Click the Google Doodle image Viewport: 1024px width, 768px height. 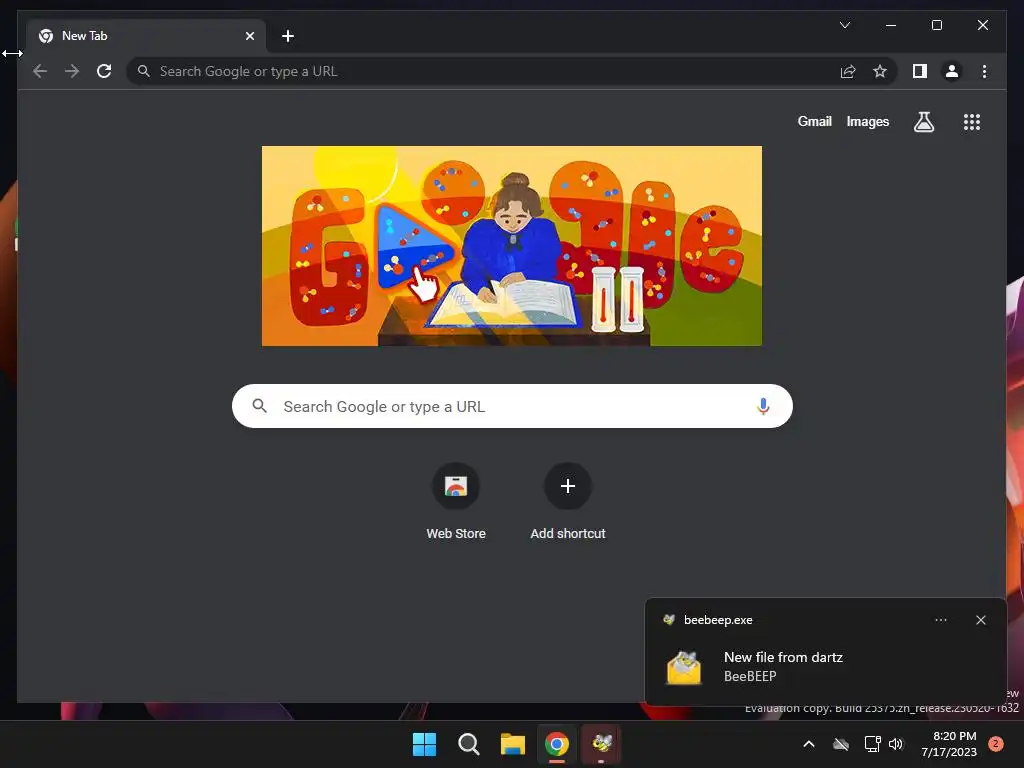click(x=511, y=246)
